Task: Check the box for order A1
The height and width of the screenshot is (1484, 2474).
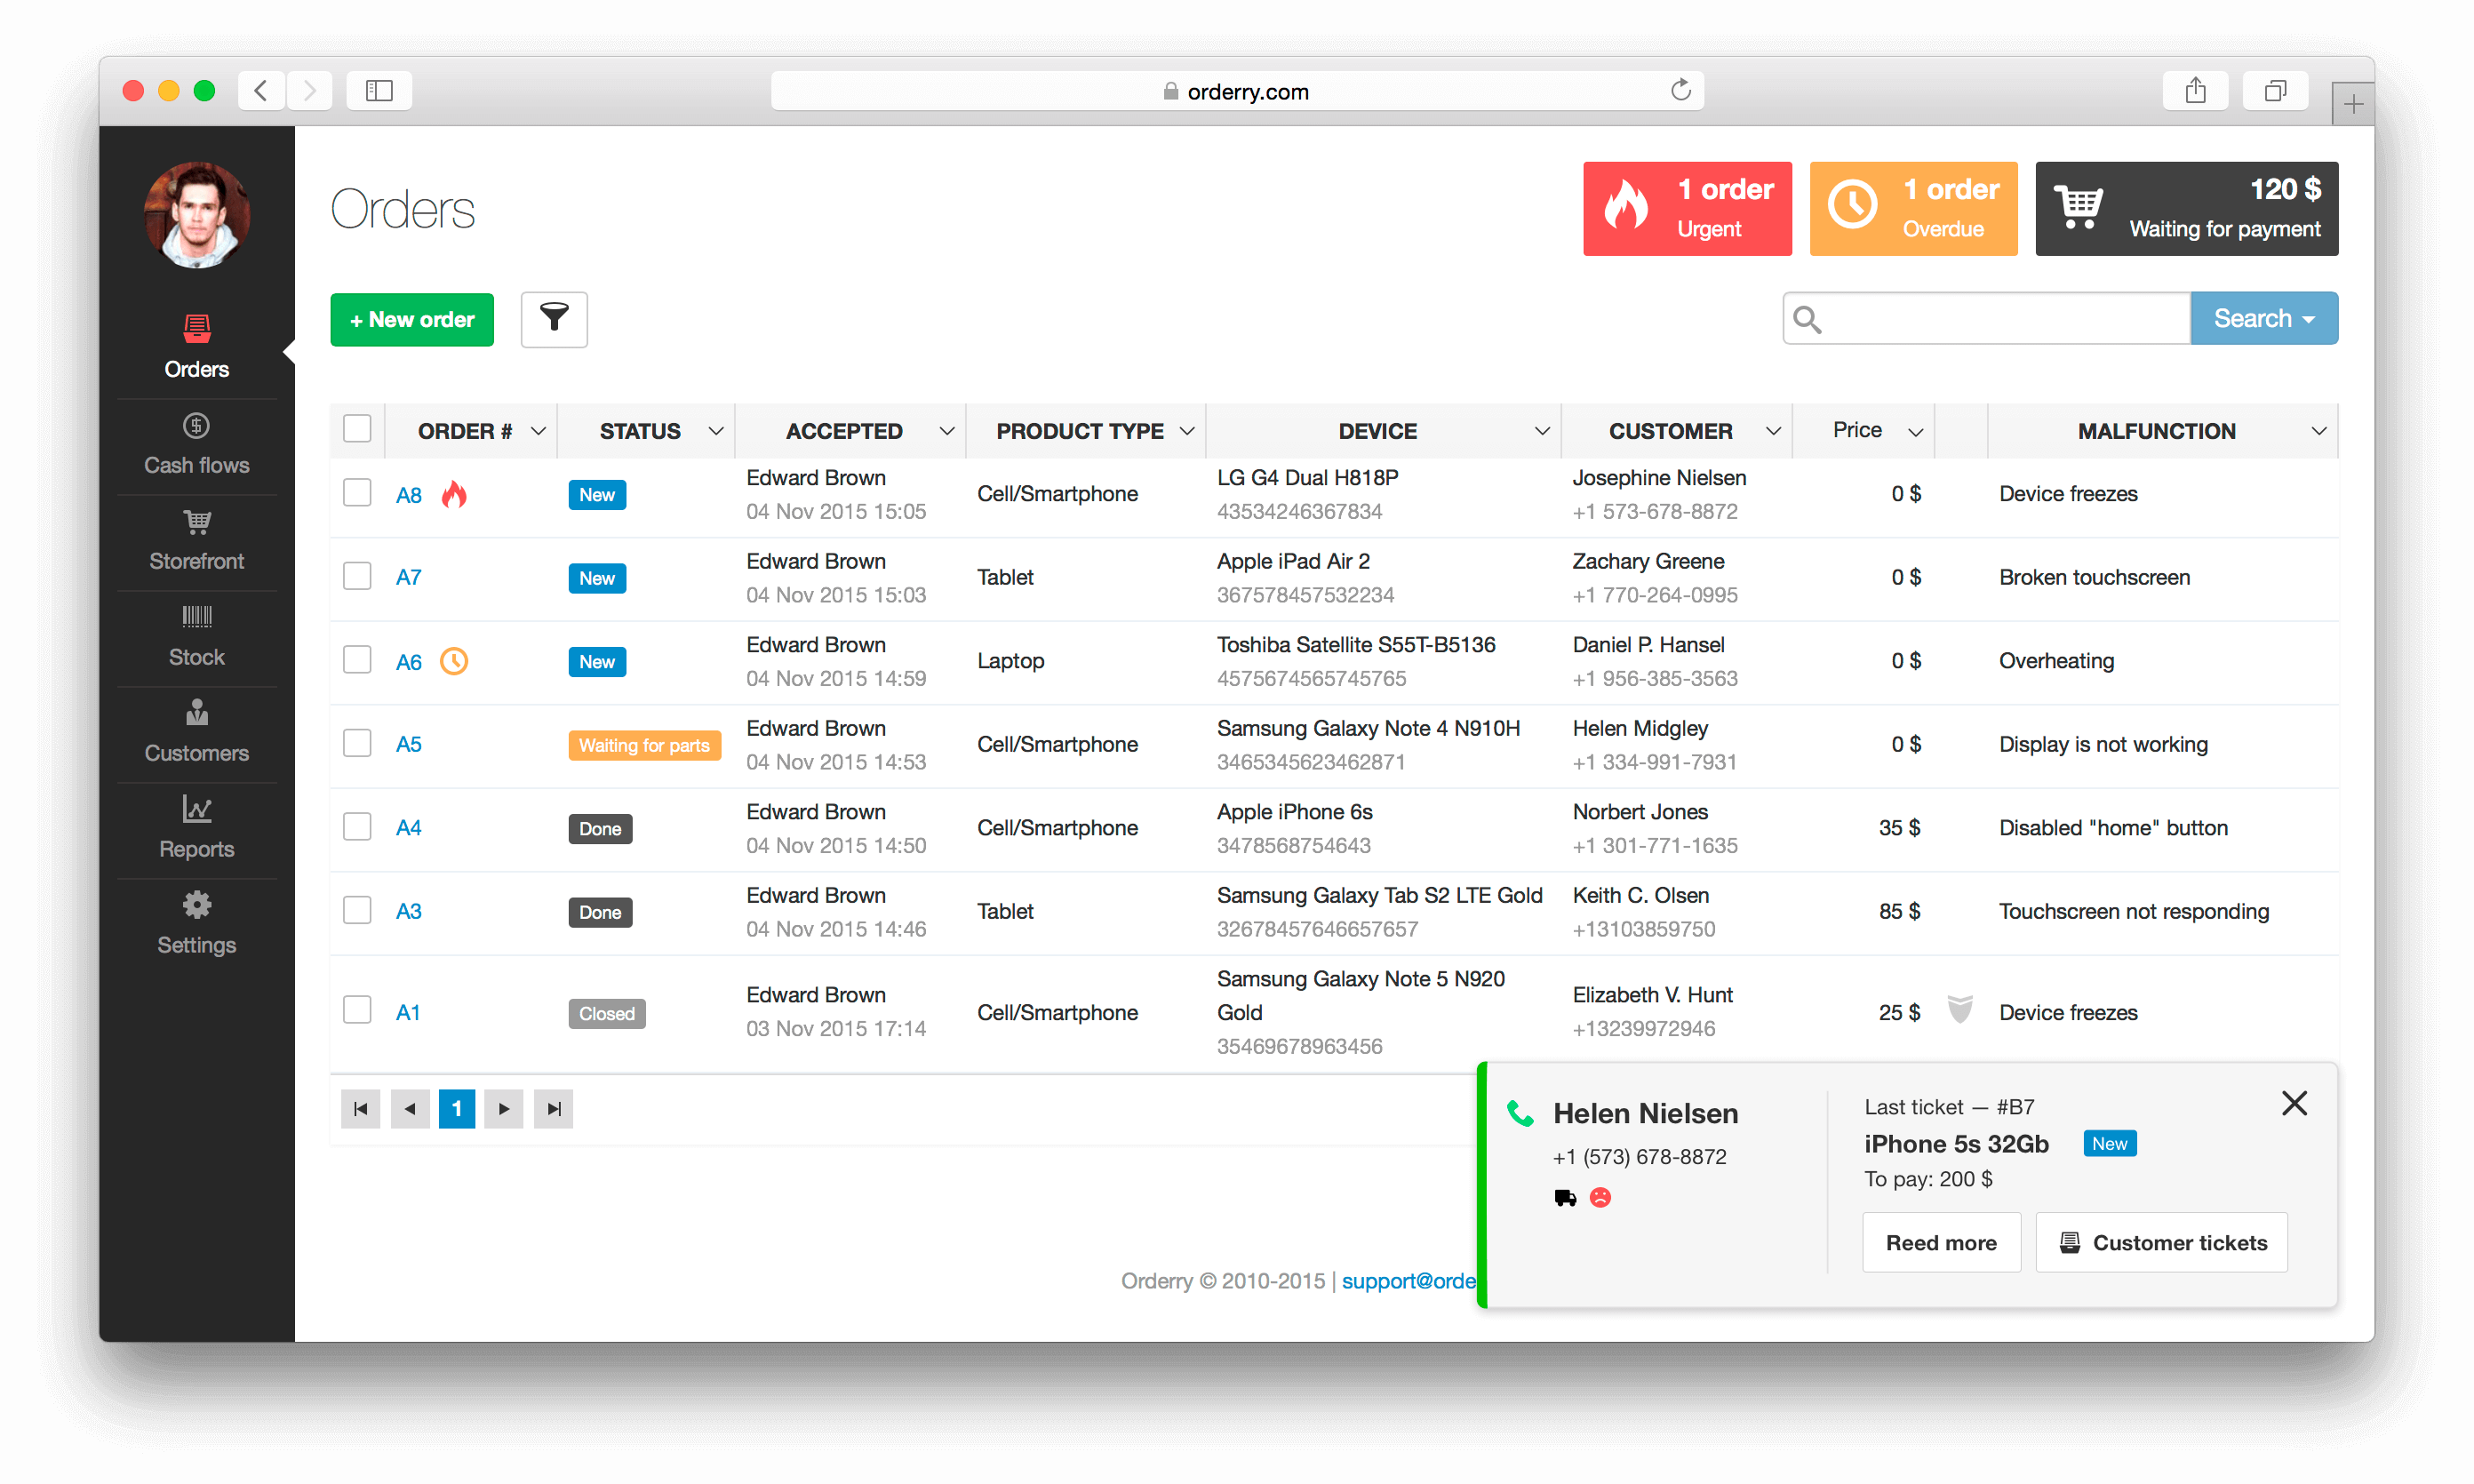Action: [x=357, y=1010]
